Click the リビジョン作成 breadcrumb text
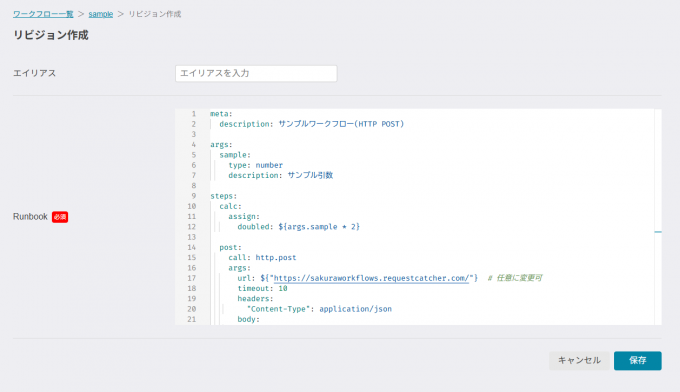This screenshot has height=392, width=680. tap(155, 14)
